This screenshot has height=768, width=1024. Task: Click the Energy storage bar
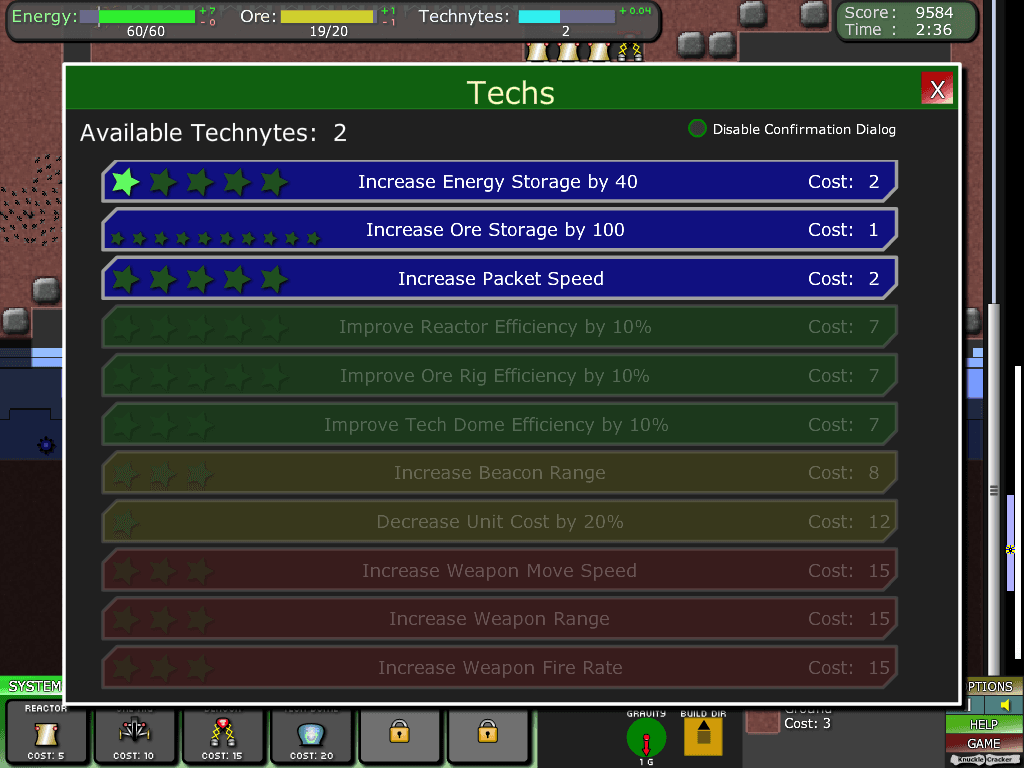click(x=138, y=16)
